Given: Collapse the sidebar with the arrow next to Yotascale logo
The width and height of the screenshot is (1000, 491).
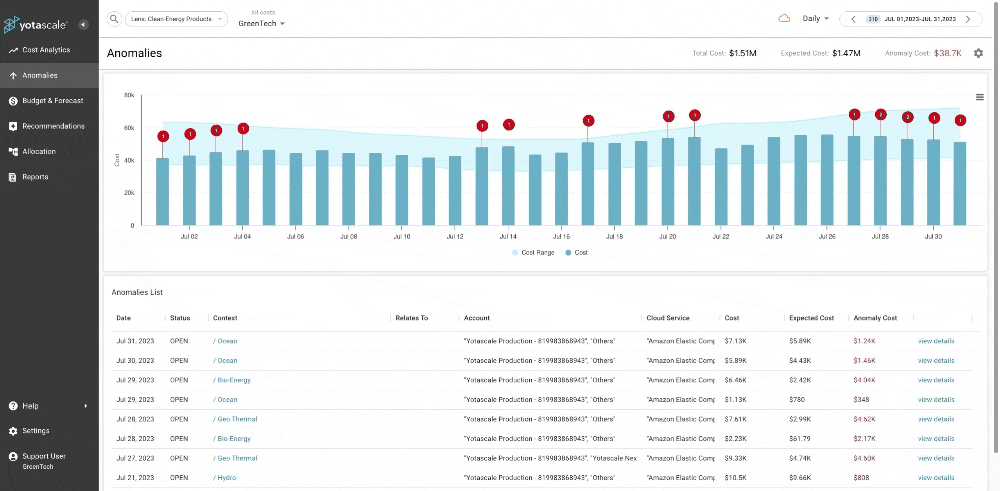Looking at the screenshot, I should 83,25.
